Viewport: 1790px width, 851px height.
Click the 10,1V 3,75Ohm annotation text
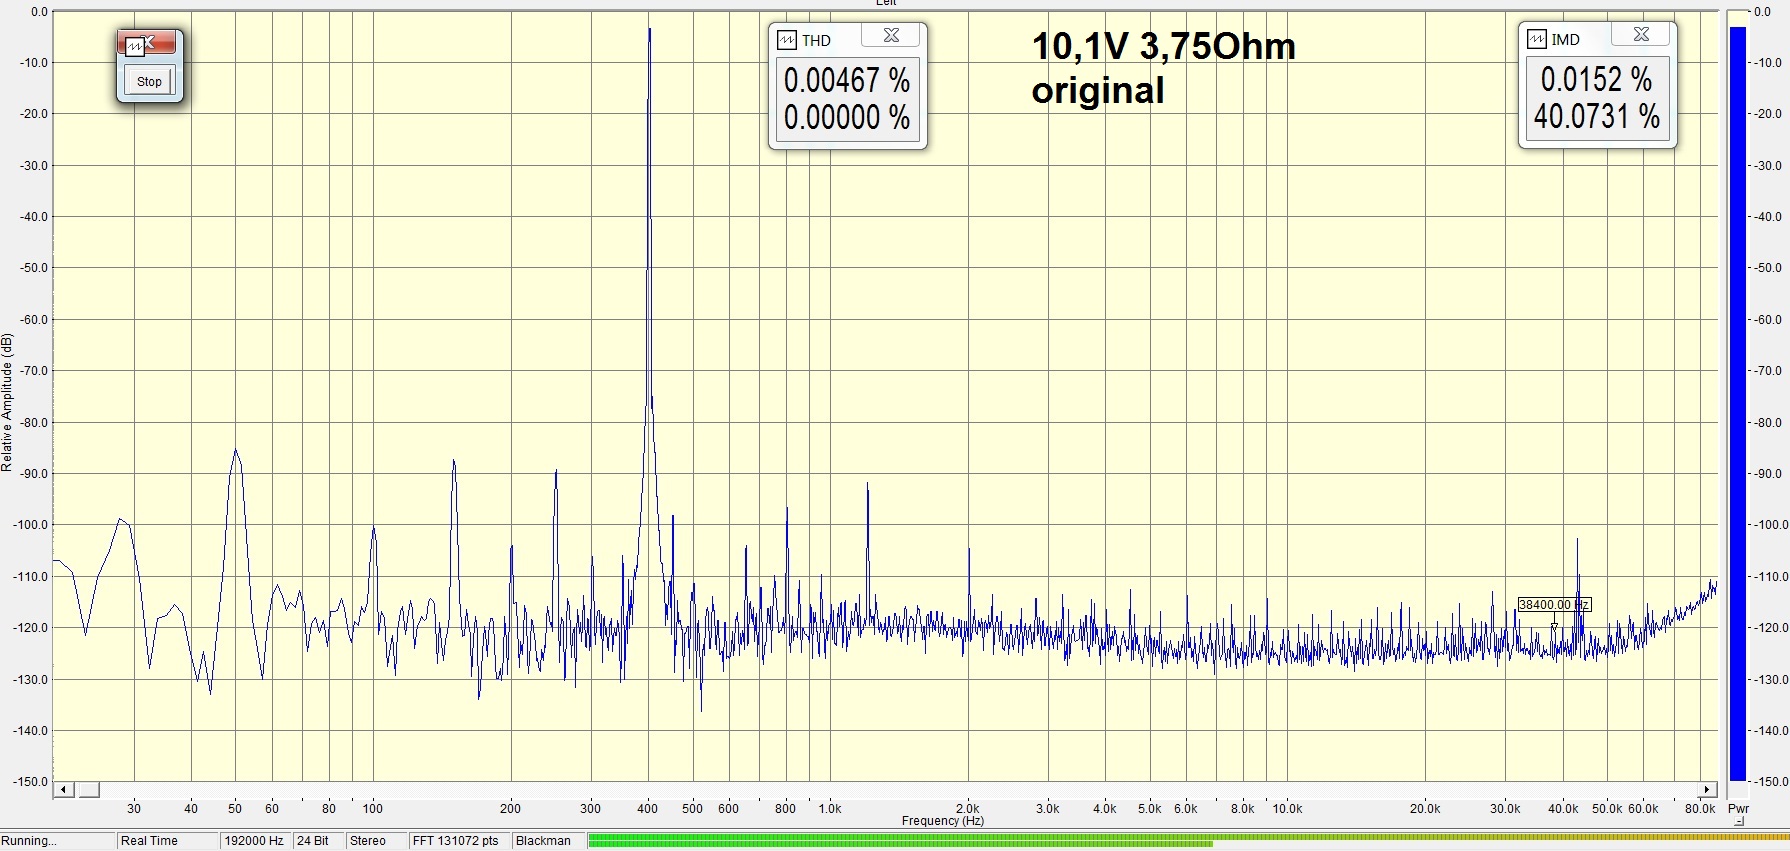(1163, 47)
